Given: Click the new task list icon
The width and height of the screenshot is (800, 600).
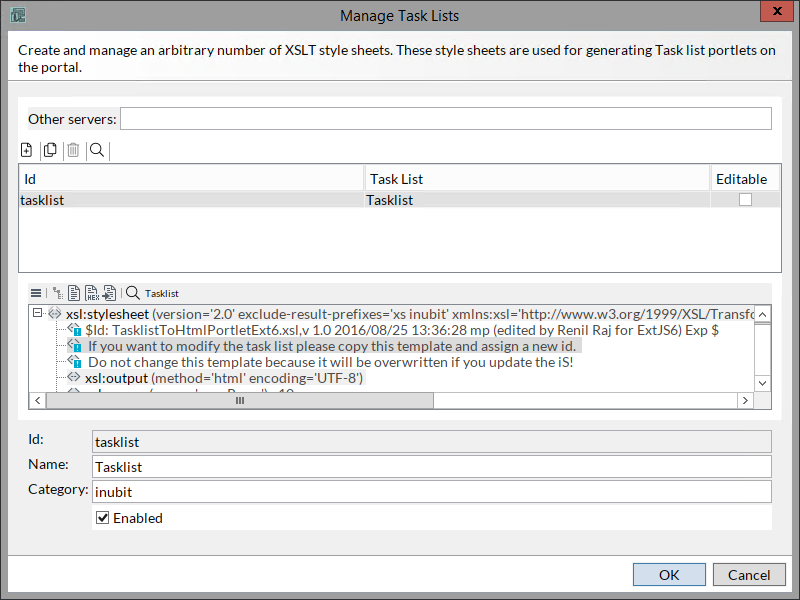Looking at the screenshot, I should pos(27,150).
